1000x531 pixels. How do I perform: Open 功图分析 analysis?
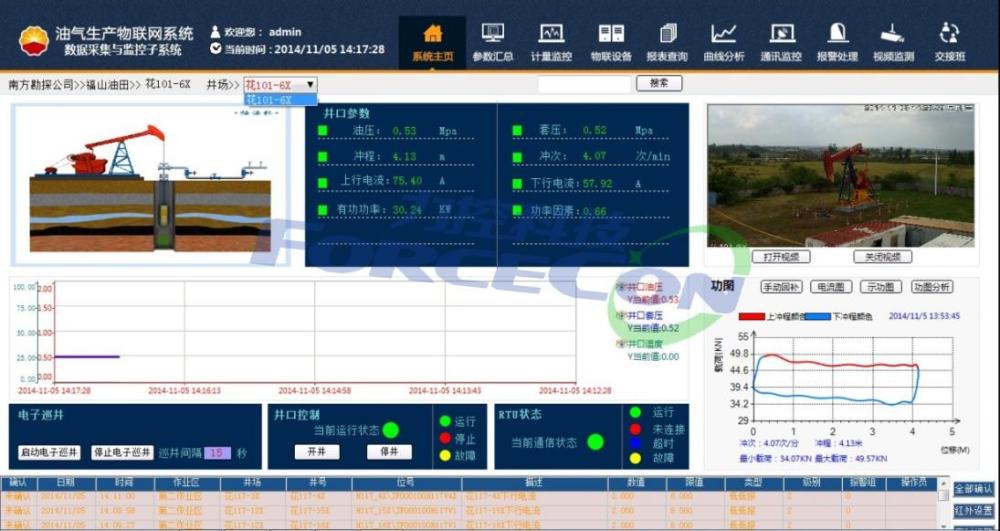click(932, 287)
